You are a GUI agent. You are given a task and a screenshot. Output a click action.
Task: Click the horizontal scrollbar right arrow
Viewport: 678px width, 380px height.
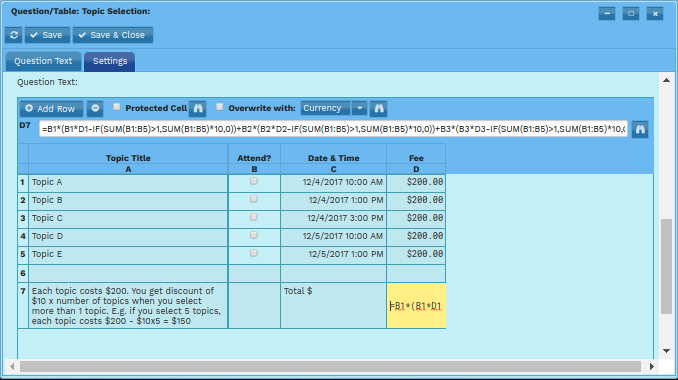click(x=652, y=367)
